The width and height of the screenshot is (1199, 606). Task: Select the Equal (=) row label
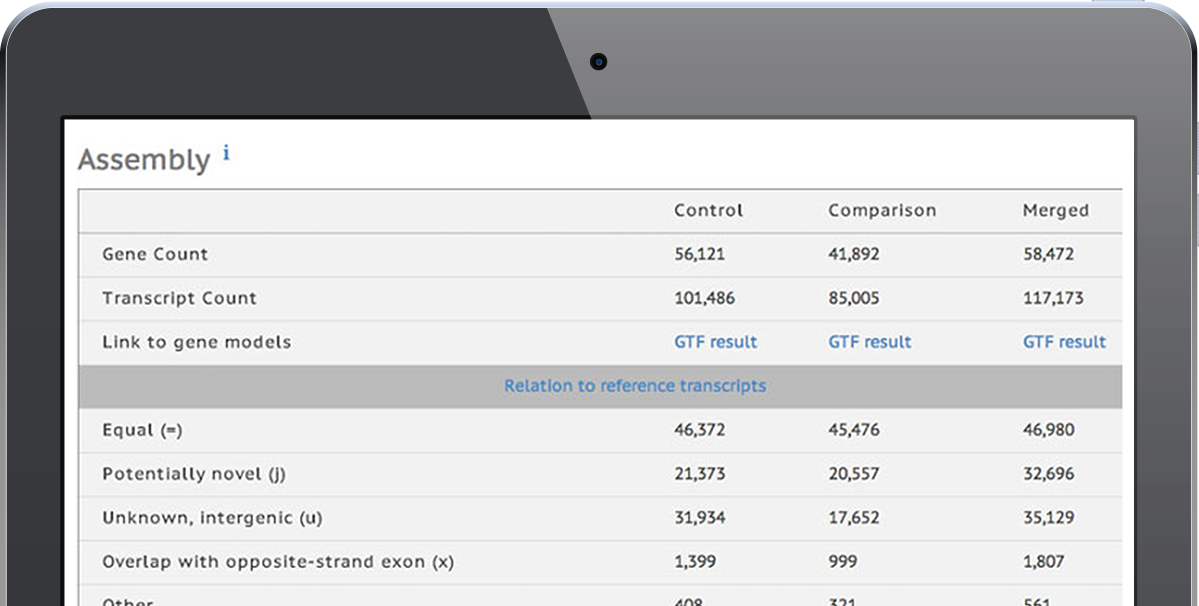click(142, 430)
